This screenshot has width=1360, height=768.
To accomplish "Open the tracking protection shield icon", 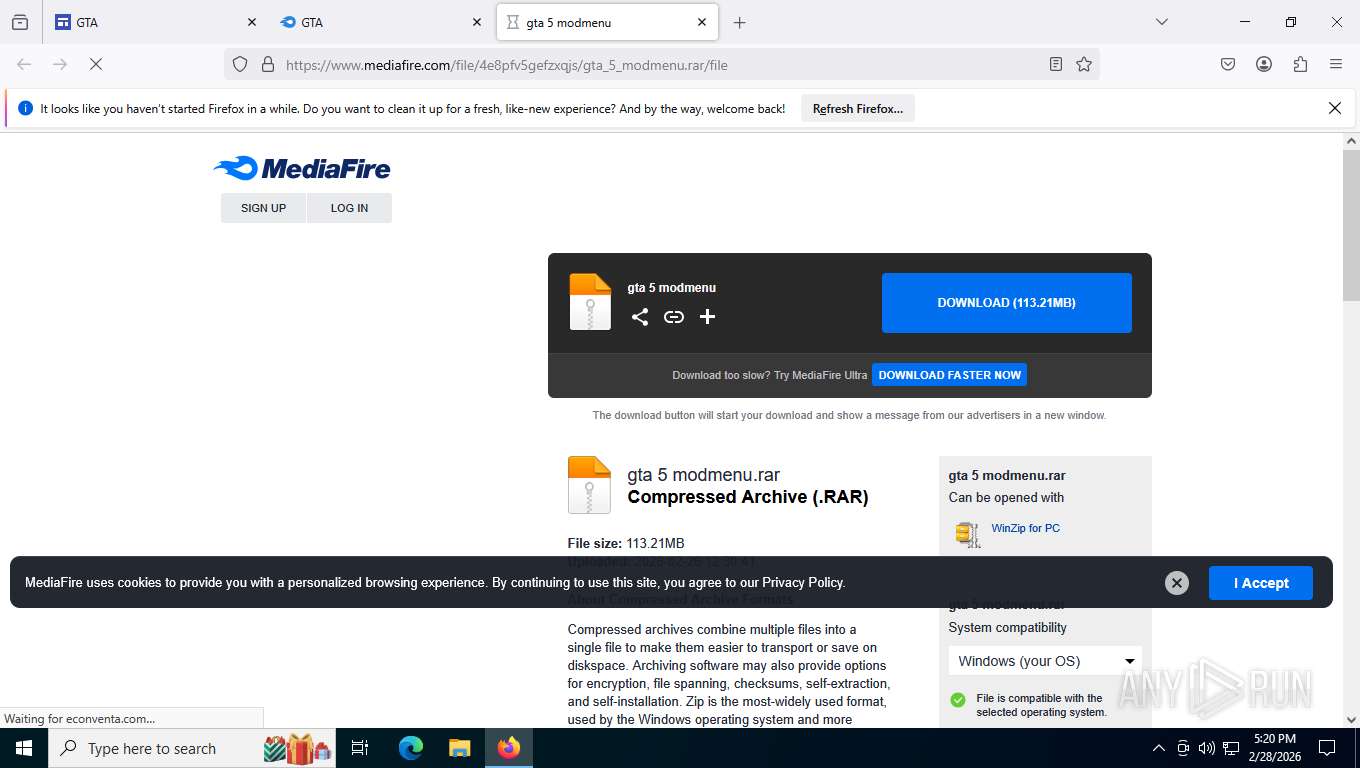I will pyautogui.click(x=240, y=64).
